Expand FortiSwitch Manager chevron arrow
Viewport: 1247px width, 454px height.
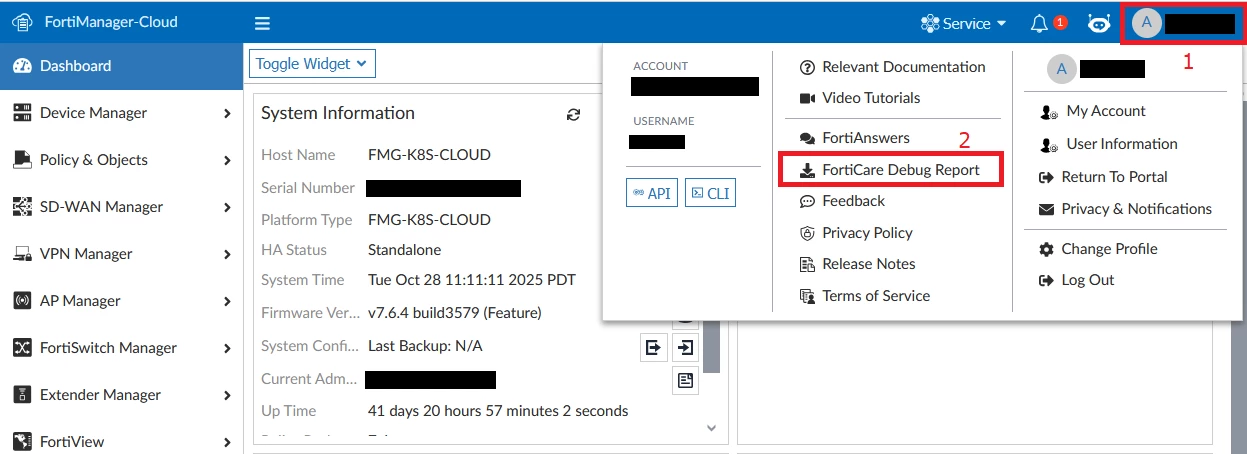click(x=228, y=349)
